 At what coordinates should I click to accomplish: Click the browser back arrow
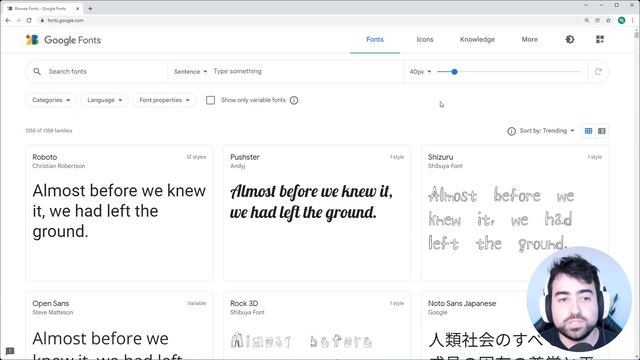(8, 20)
